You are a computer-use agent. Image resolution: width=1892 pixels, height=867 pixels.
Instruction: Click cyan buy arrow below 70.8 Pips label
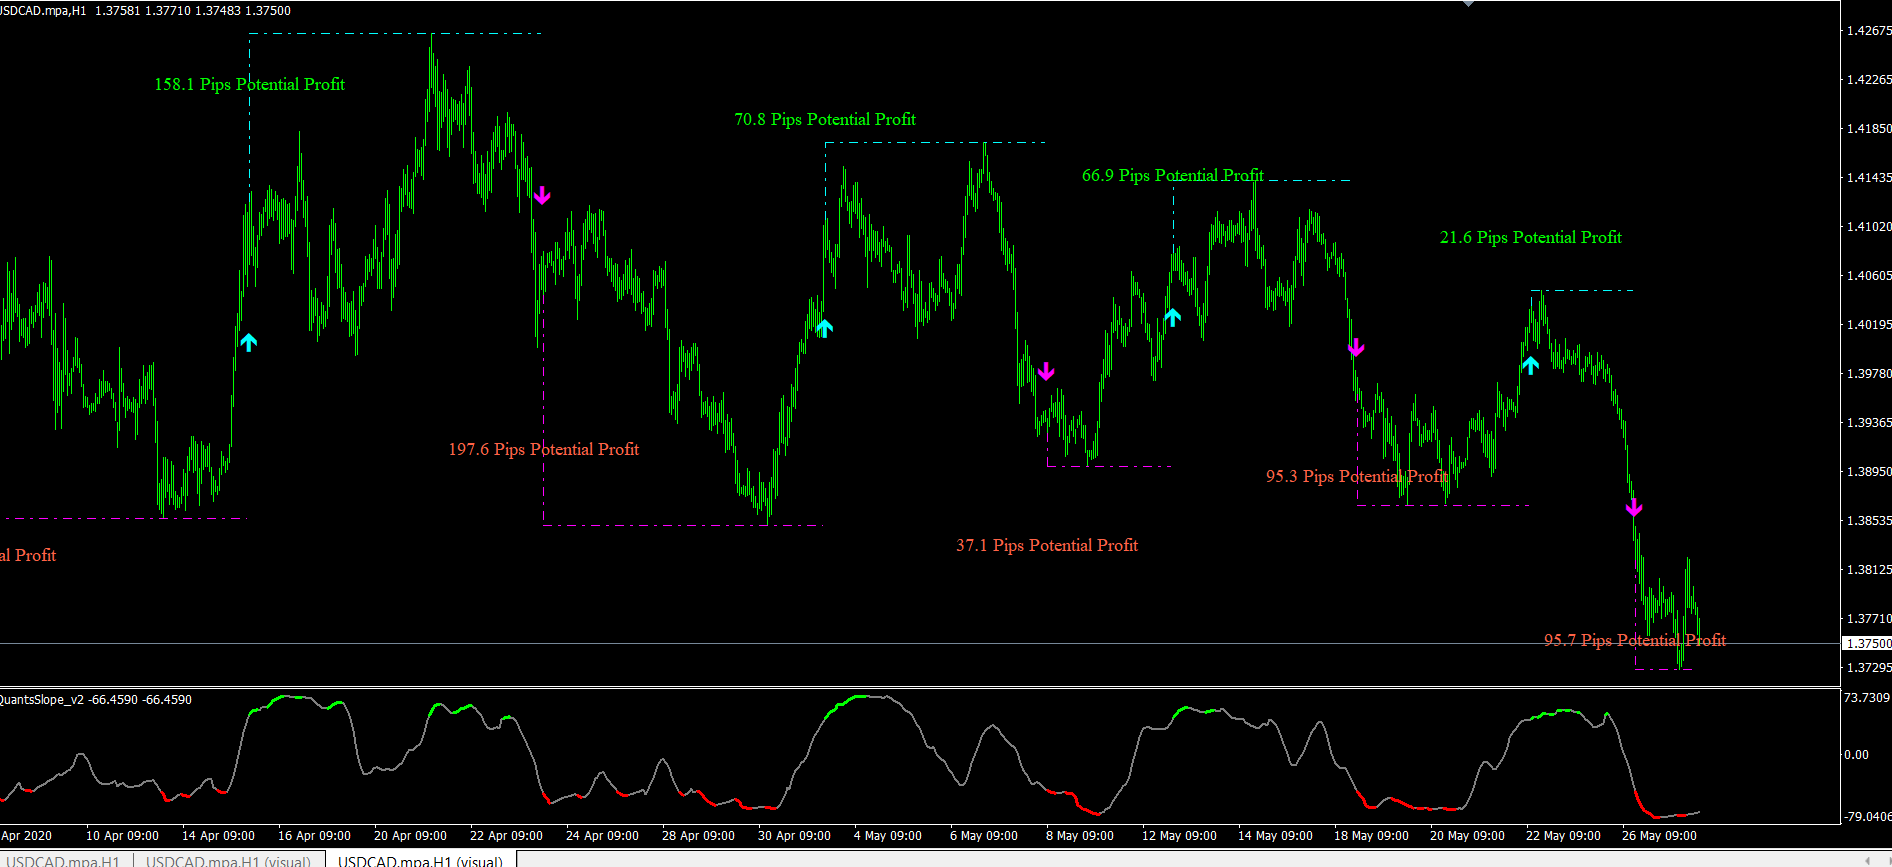click(x=824, y=328)
